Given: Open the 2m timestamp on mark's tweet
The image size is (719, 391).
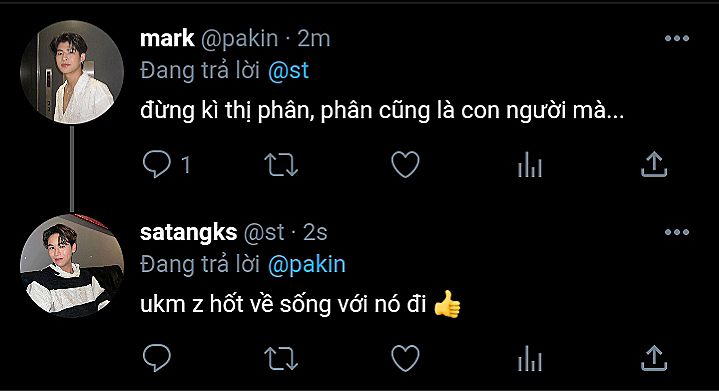Looking at the screenshot, I should (314, 39).
